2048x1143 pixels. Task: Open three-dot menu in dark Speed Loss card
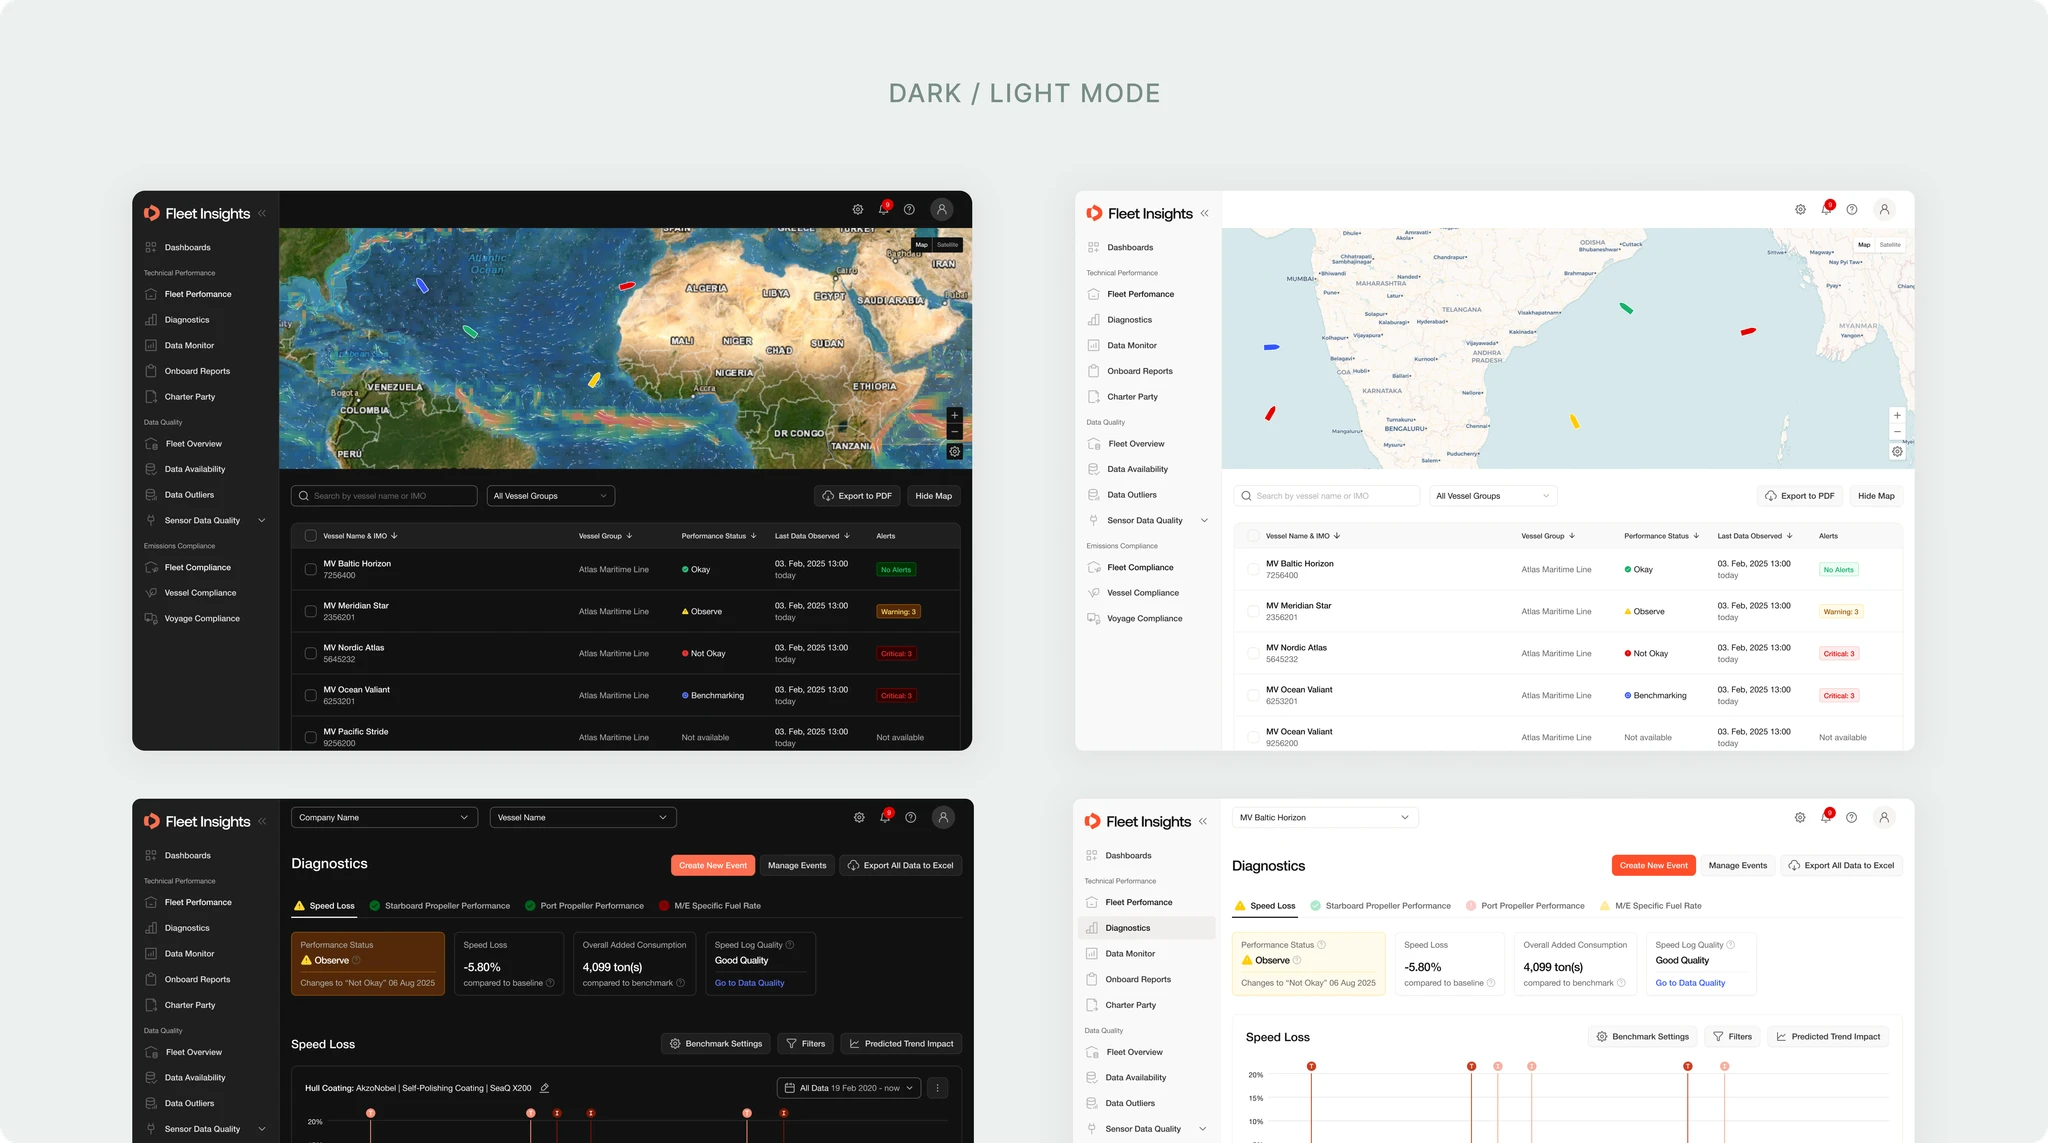click(937, 1088)
